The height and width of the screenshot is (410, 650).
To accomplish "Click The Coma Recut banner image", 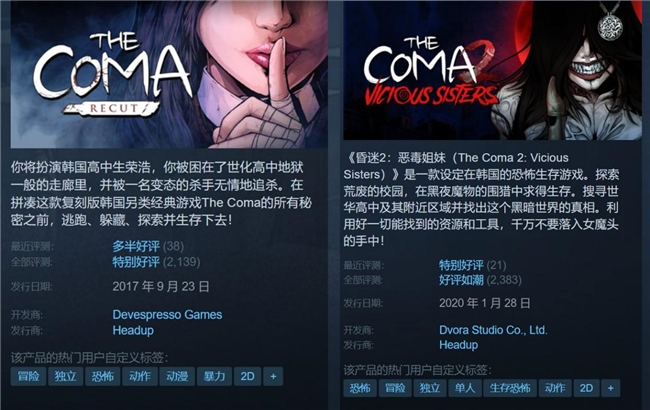I will pyautogui.click(x=169, y=75).
